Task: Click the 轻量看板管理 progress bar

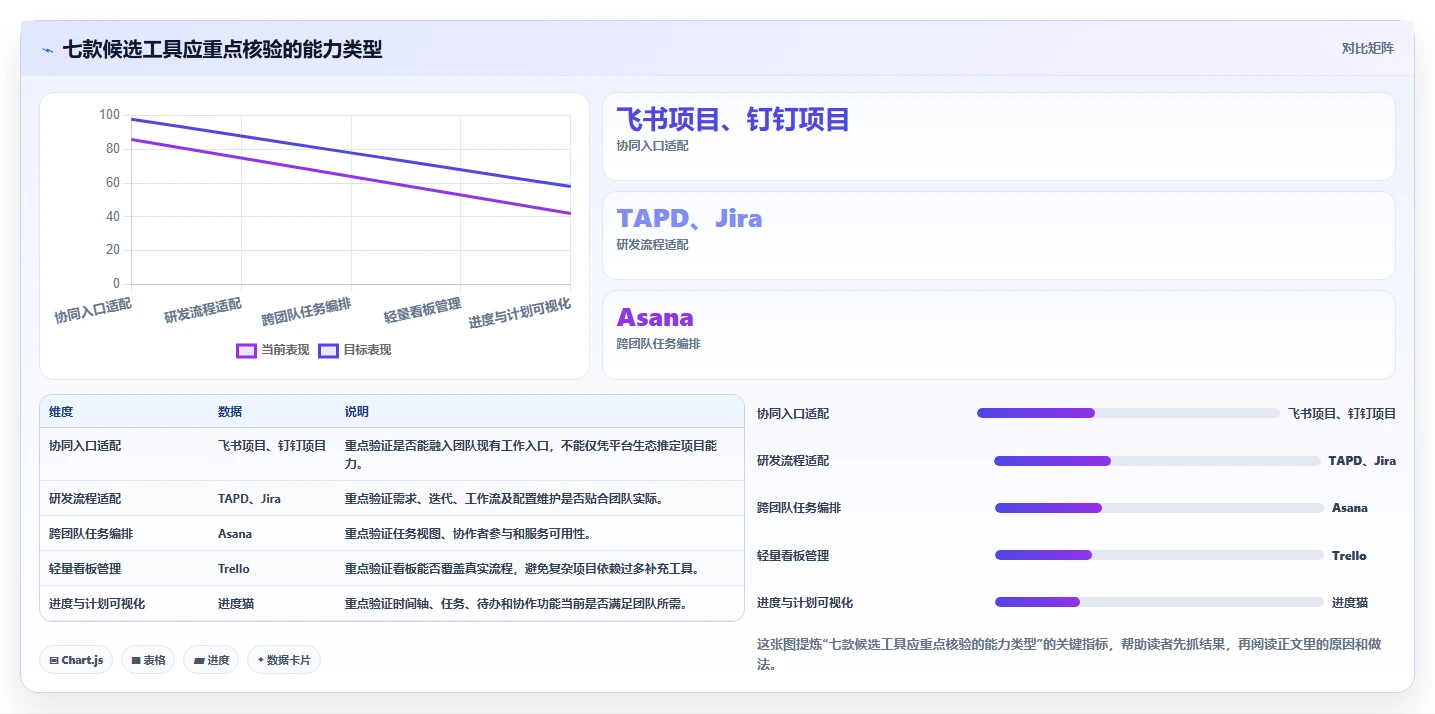Action: point(1159,555)
